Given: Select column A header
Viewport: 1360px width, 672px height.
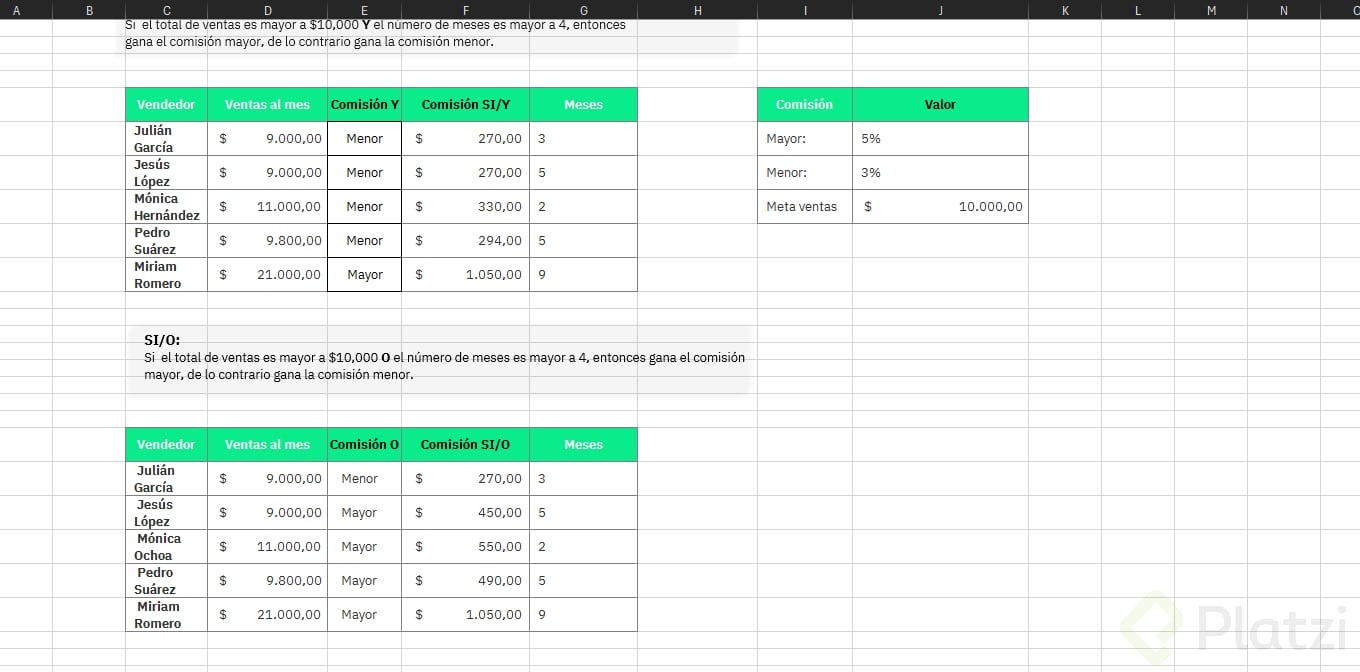Looking at the screenshot, I should (16, 10).
